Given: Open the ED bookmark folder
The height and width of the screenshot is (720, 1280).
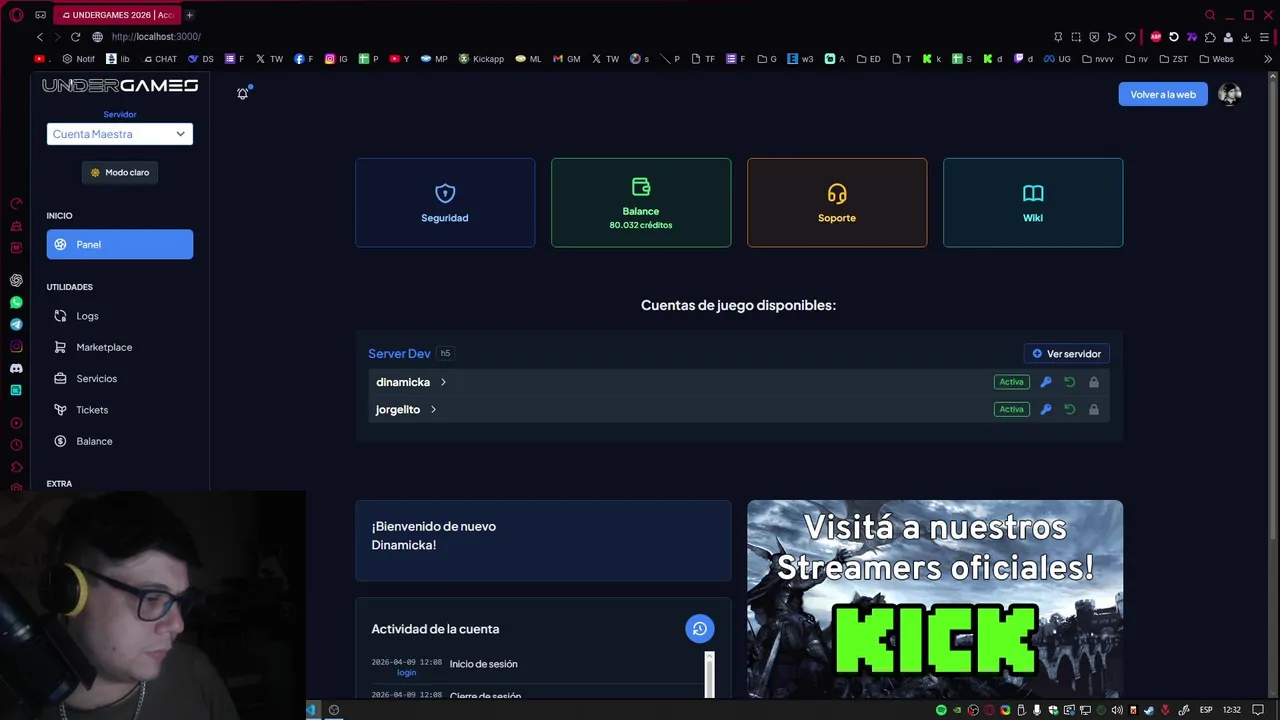Looking at the screenshot, I should 868,59.
